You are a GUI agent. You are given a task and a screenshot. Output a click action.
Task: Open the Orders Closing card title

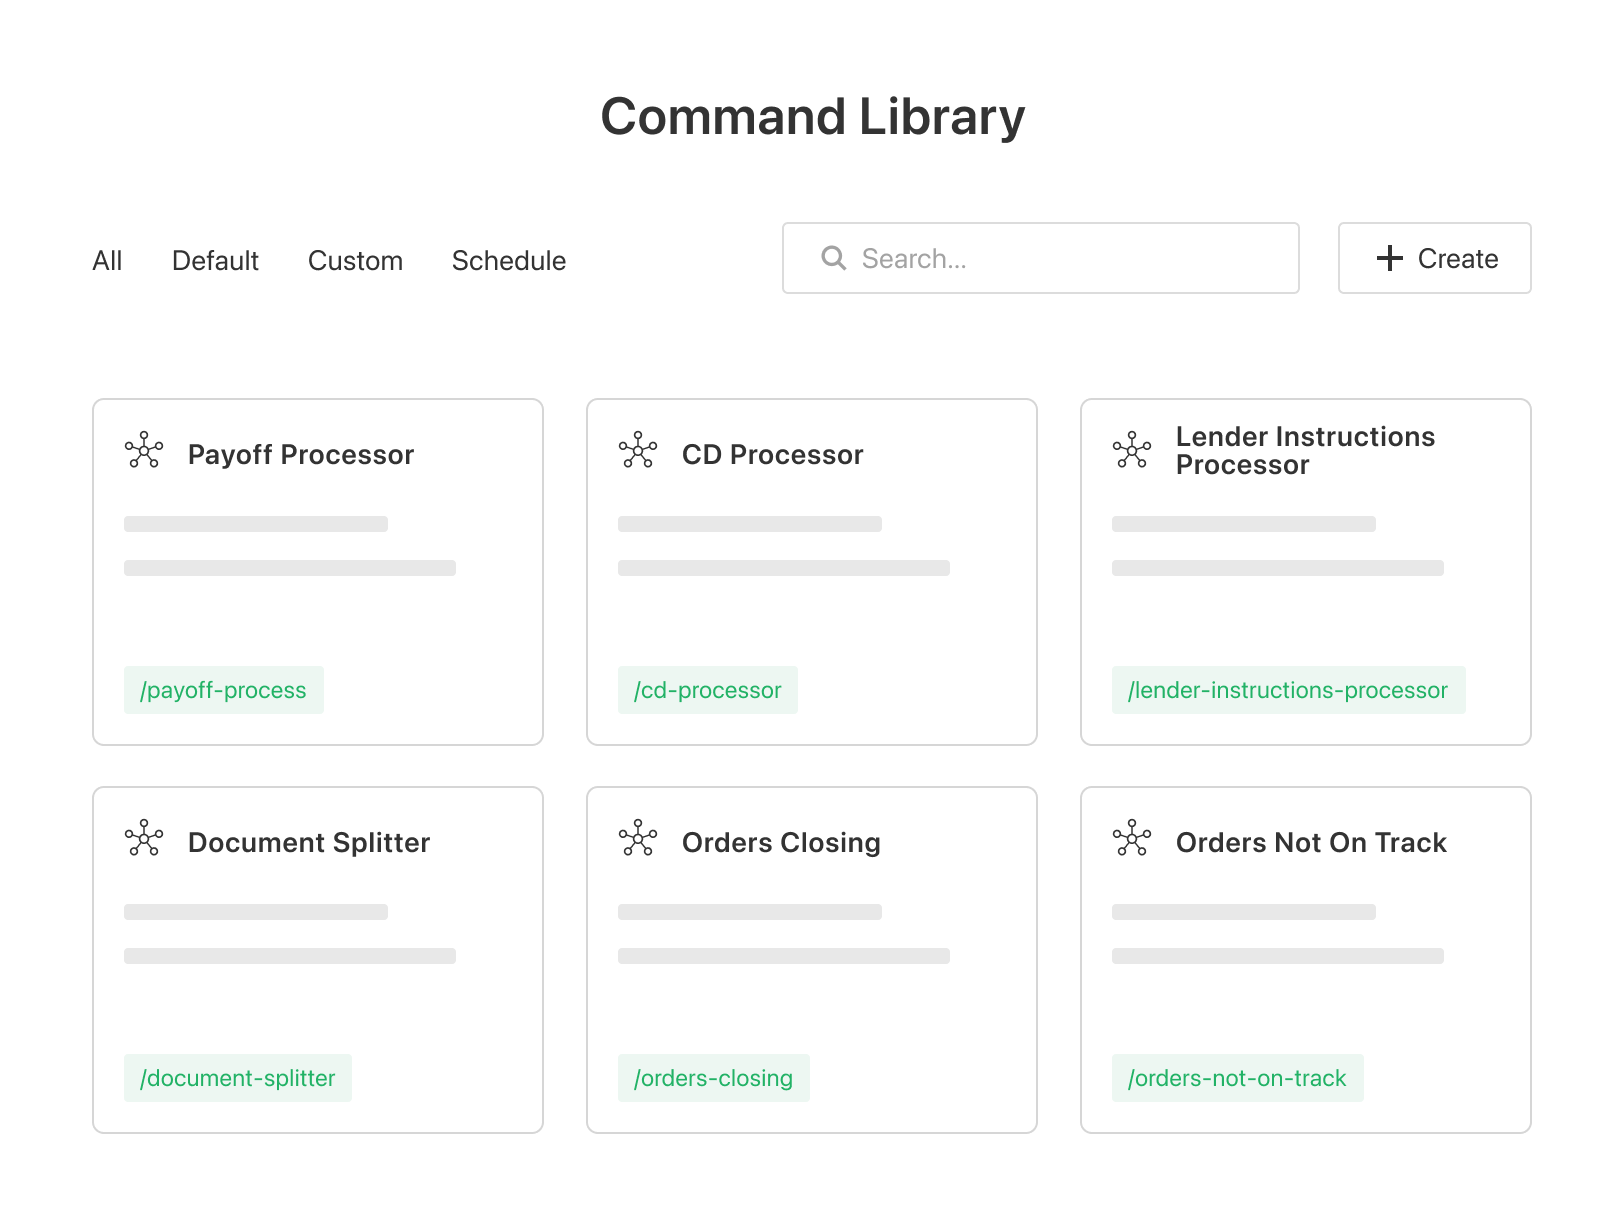(781, 843)
